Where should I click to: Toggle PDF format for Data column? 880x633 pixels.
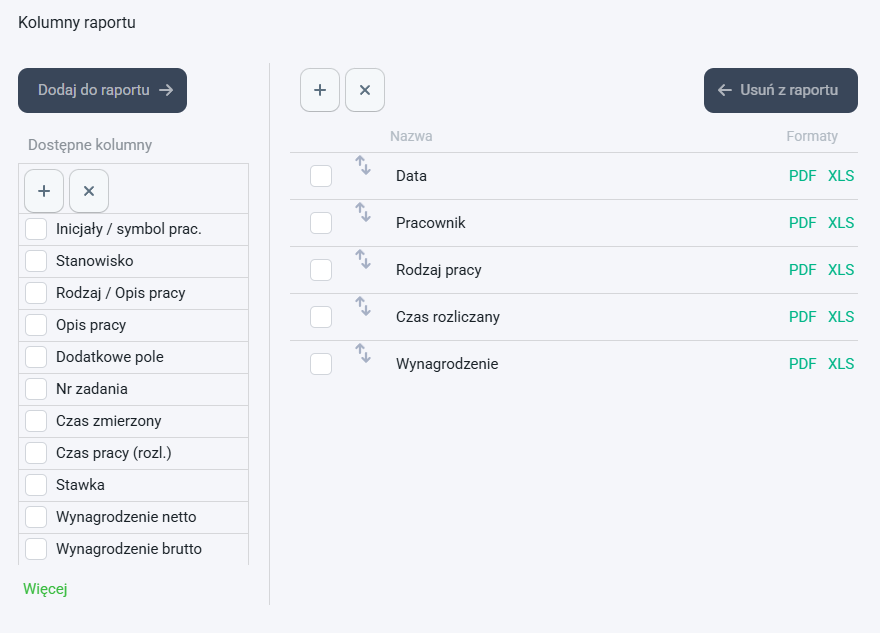click(803, 176)
